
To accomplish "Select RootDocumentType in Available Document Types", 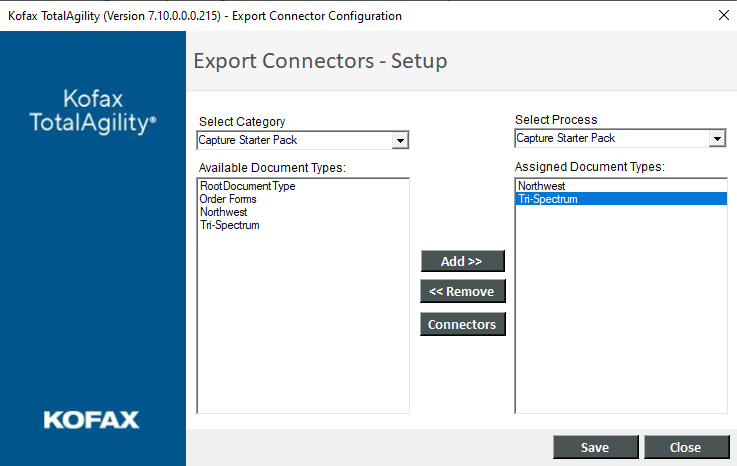I will 247,186.
